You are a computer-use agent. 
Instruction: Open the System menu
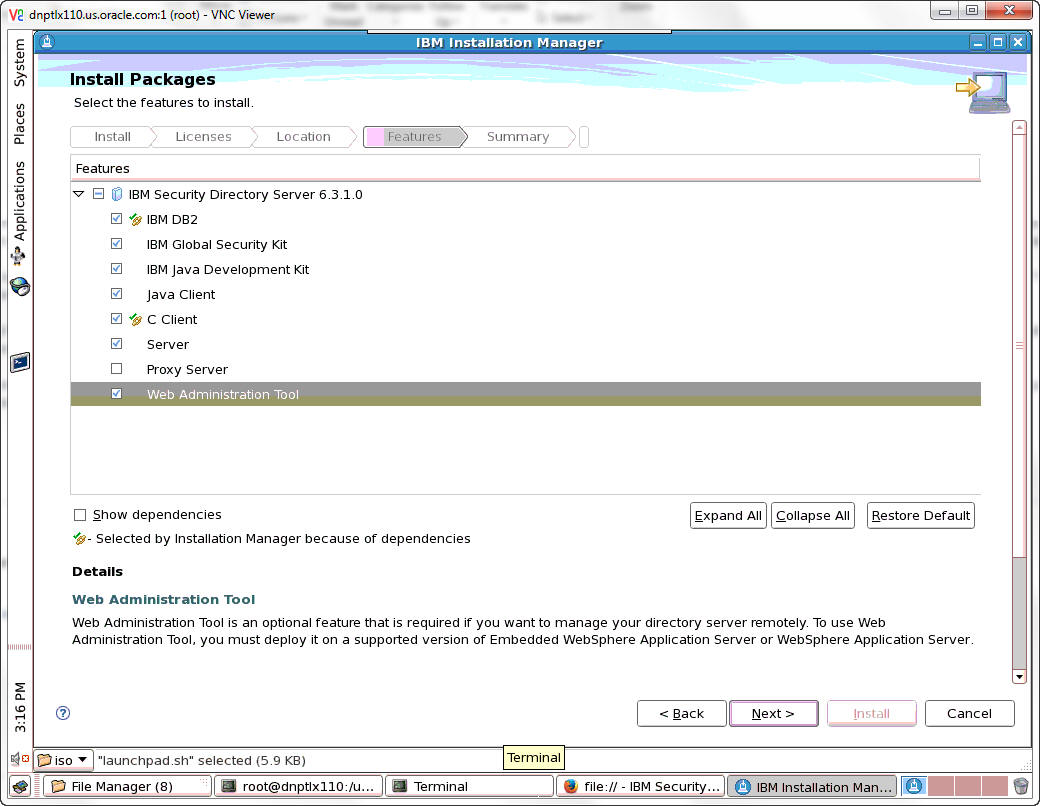pos(19,62)
